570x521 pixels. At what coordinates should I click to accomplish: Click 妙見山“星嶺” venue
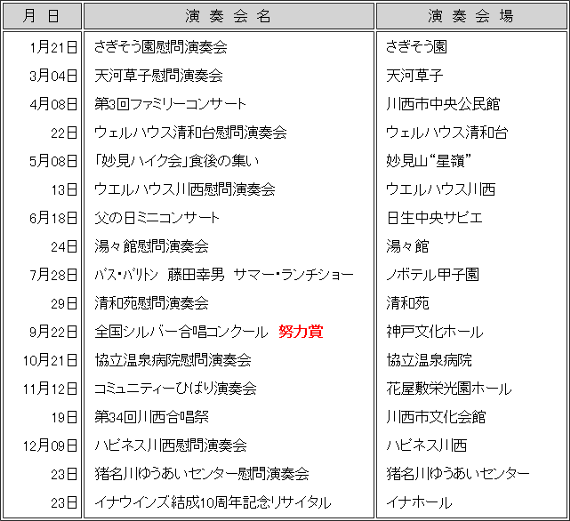[x=429, y=161]
